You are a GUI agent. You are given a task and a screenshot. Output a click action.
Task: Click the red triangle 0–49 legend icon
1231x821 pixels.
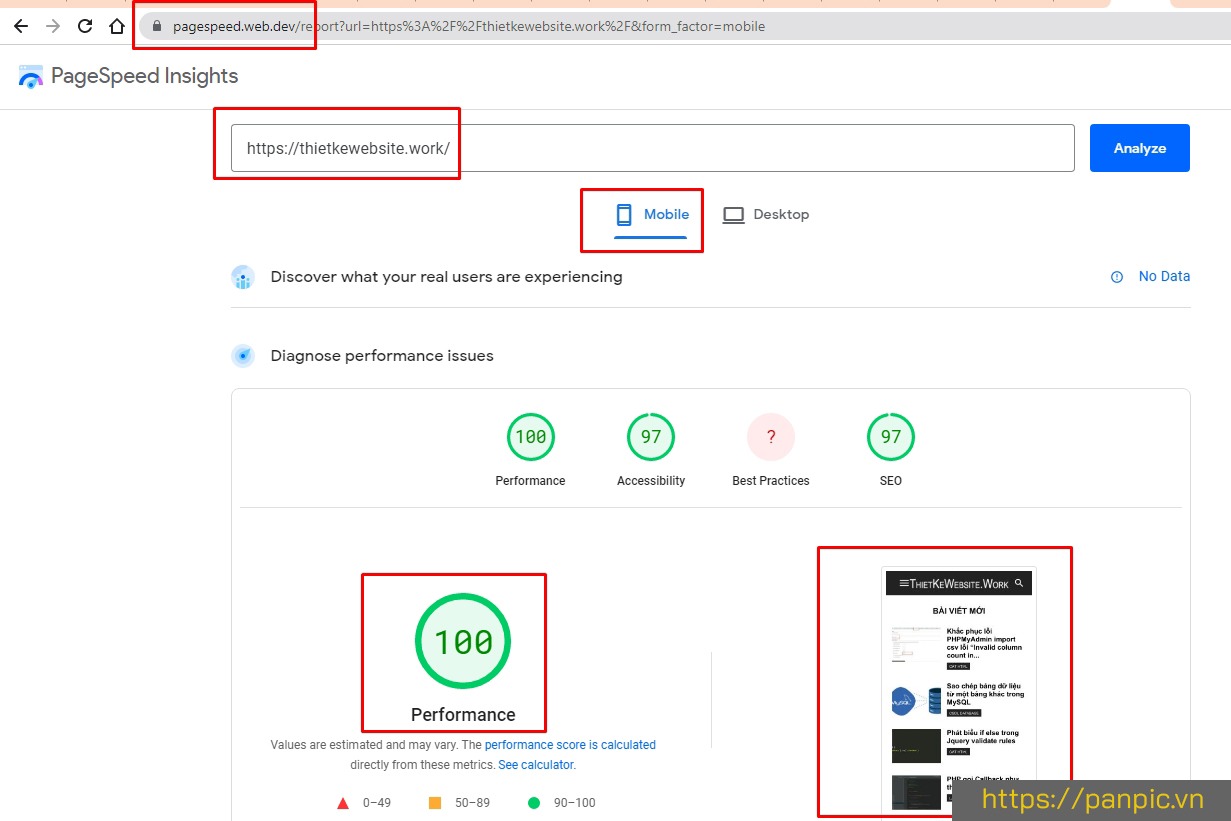pyautogui.click(x=343, y=803)
